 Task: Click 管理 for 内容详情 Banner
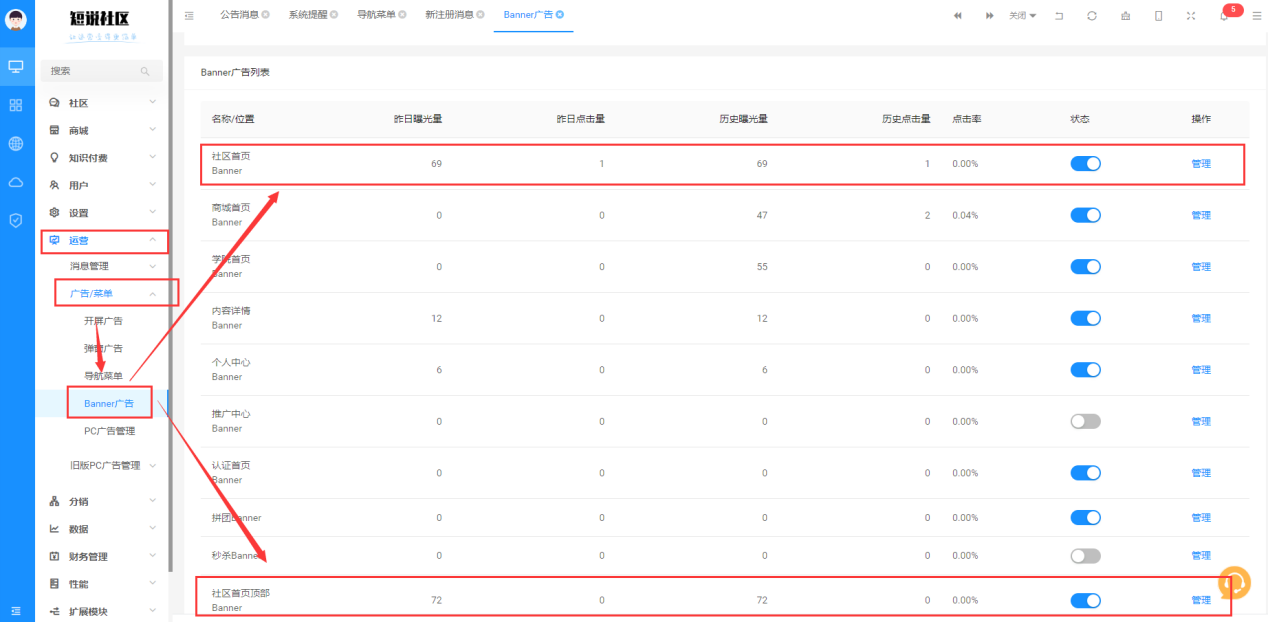pyautogui.click(x=1201, y=318)
